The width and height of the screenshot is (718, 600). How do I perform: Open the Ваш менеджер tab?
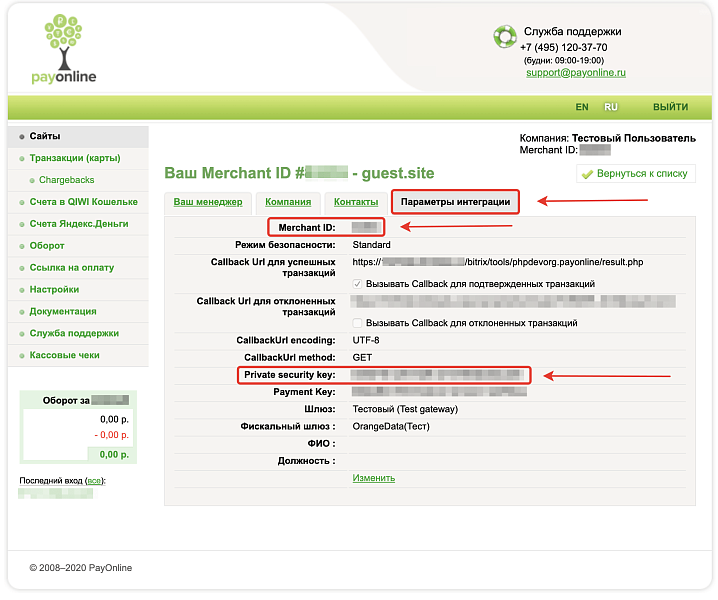[x=208, y=202]
